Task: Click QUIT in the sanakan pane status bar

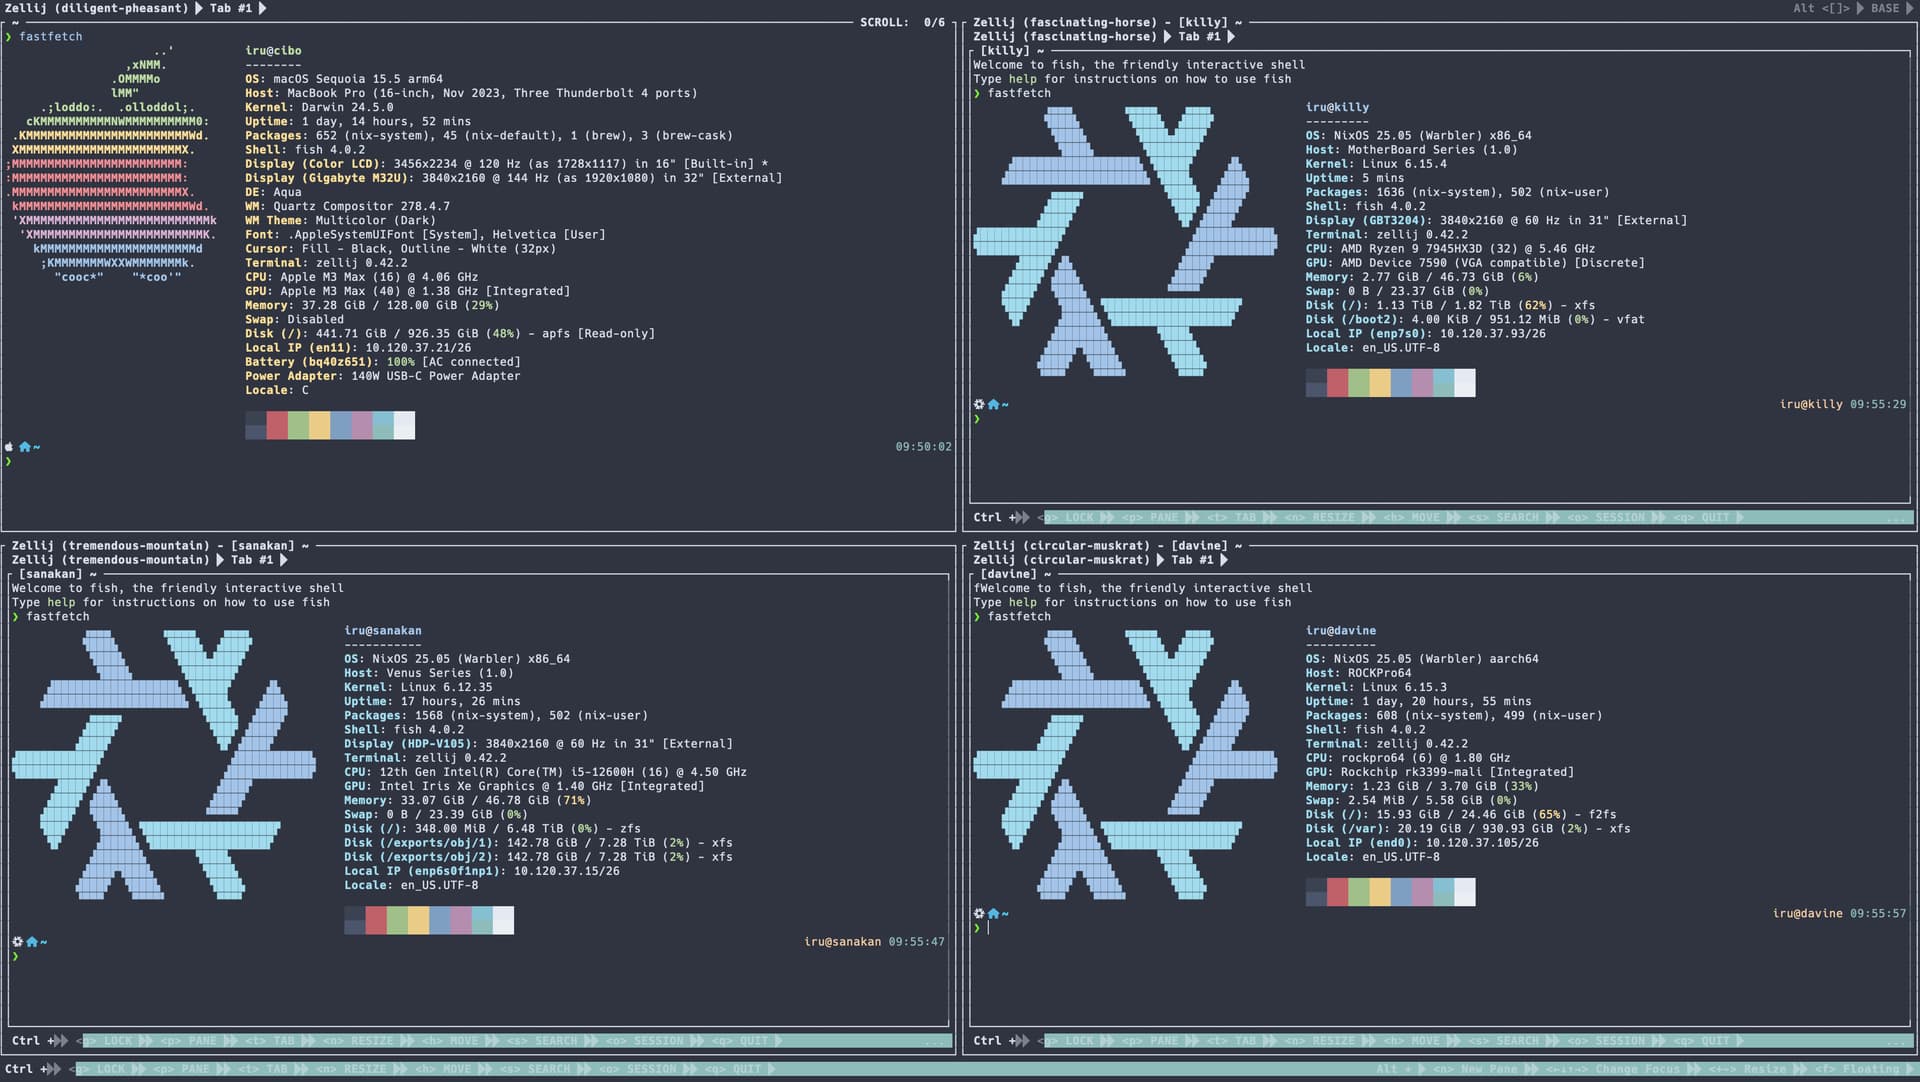Action: pyautogui.click(x=753, y=1041)
